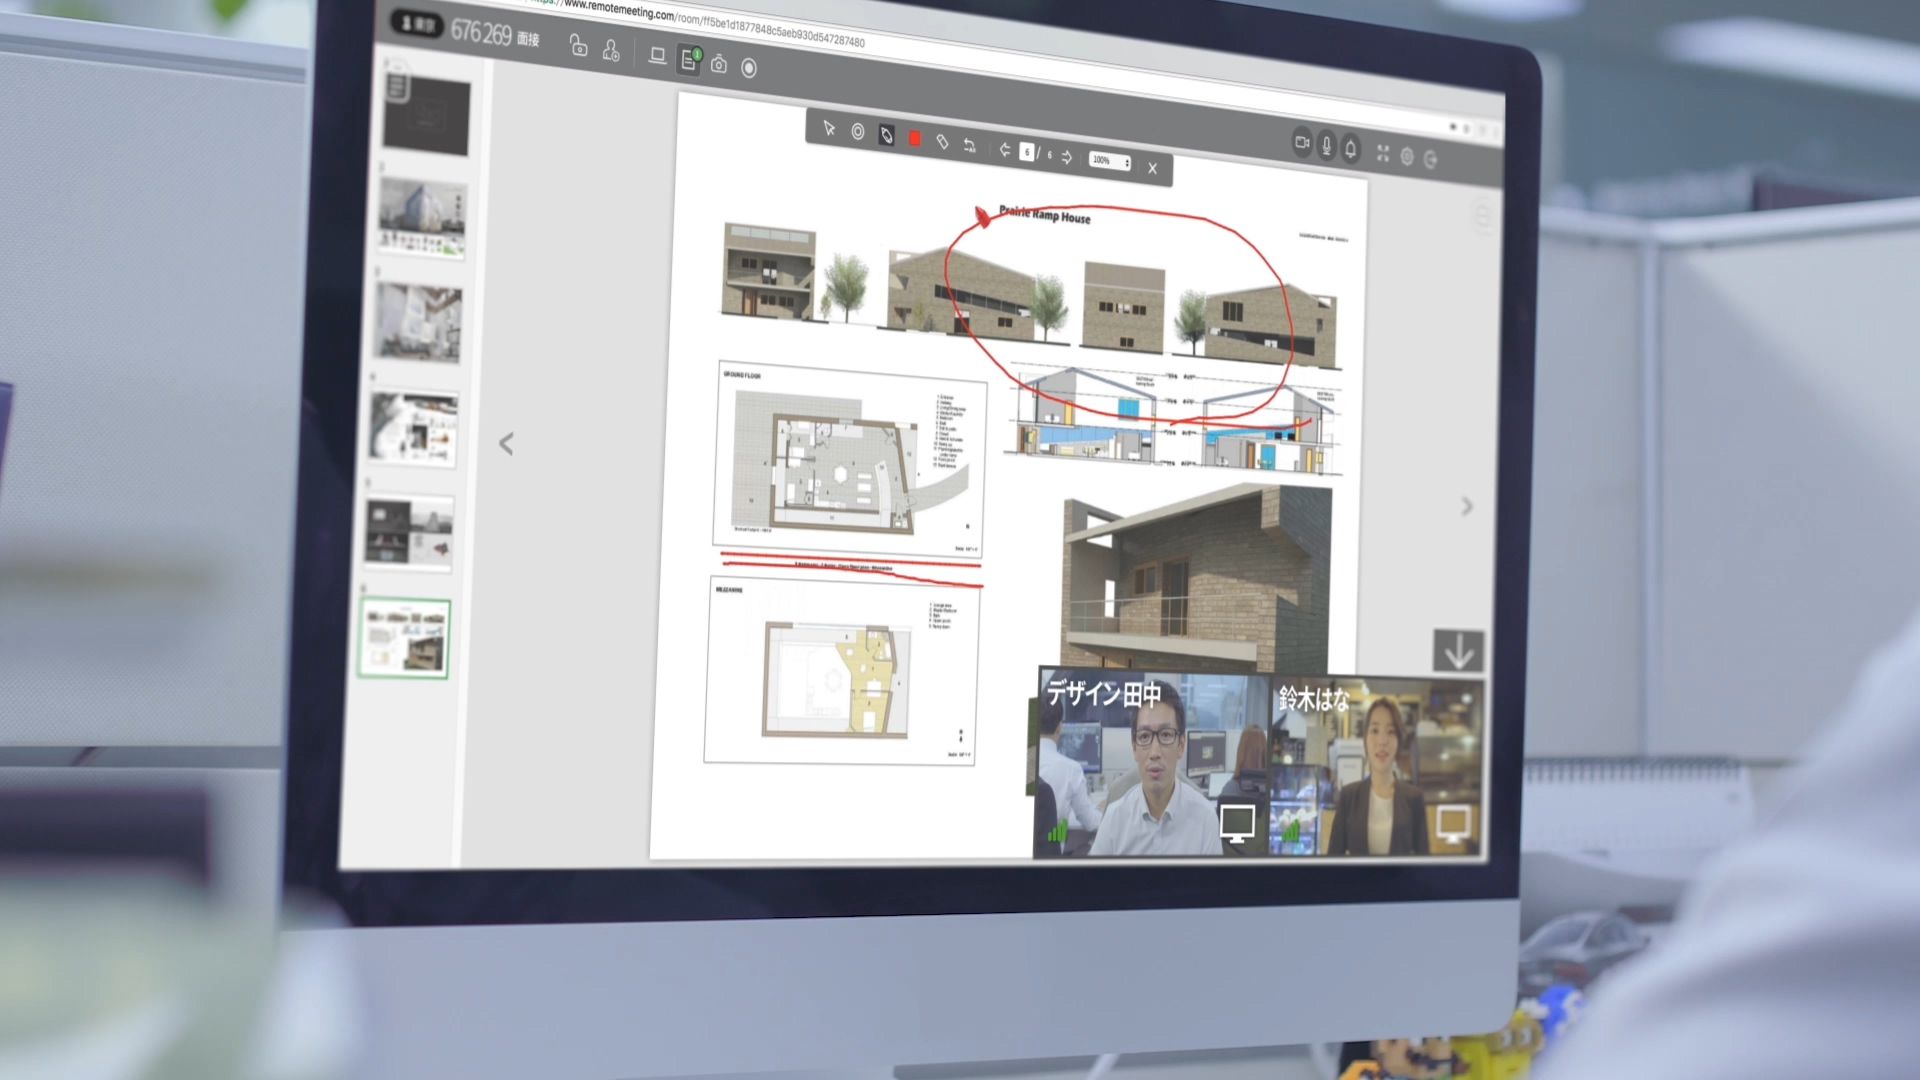Click the screenshot camera icon
Viewport: 1920px width, 1080px height.
(x=718, y=64)
